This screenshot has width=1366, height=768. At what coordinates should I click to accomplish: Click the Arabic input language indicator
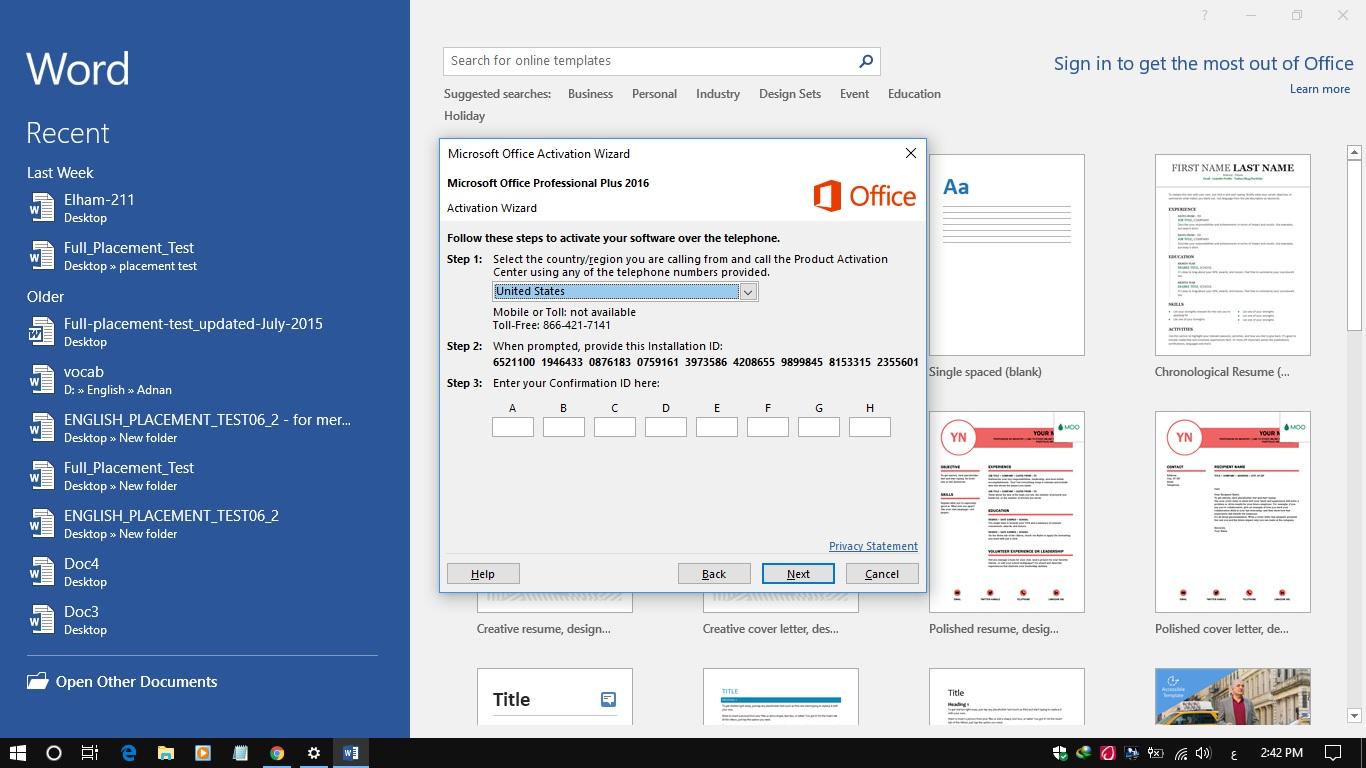[1235, 753]
